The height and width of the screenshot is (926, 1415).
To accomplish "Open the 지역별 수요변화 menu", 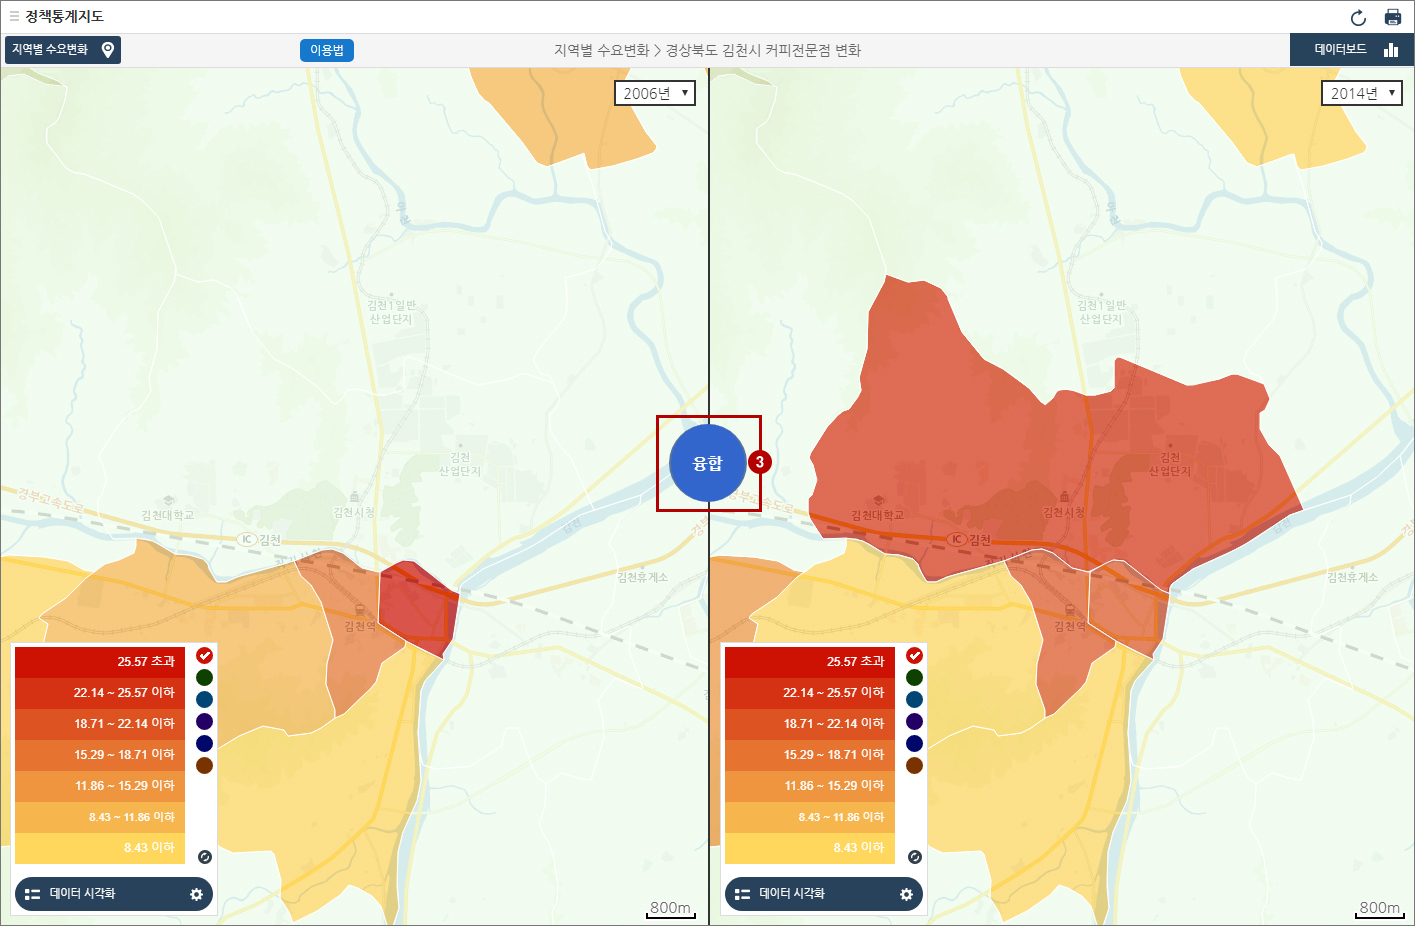I will click(63, 50).
